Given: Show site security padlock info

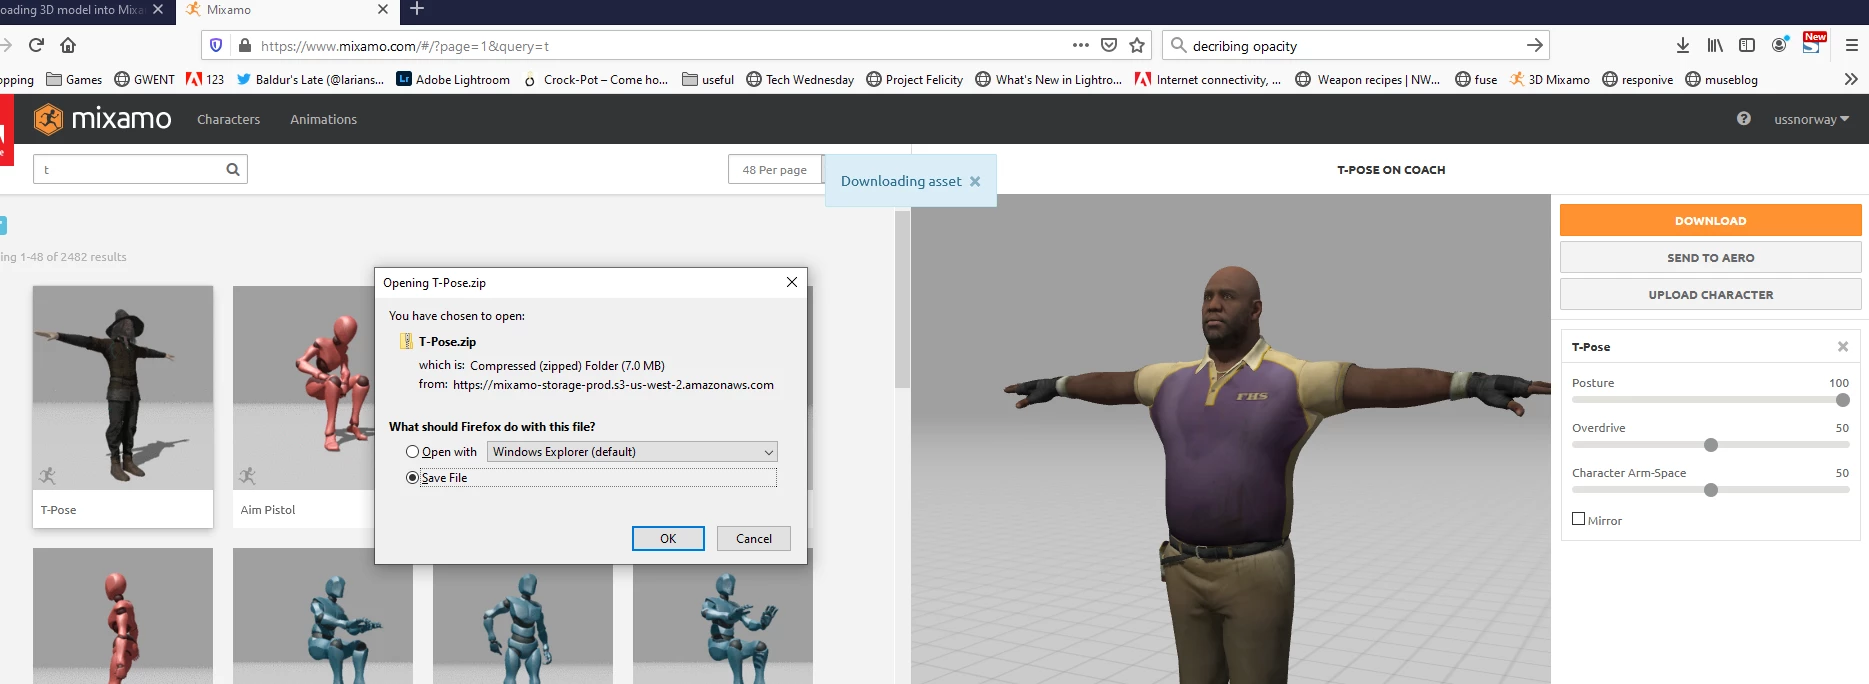Looking at the screenshot, I should (244, 45).
